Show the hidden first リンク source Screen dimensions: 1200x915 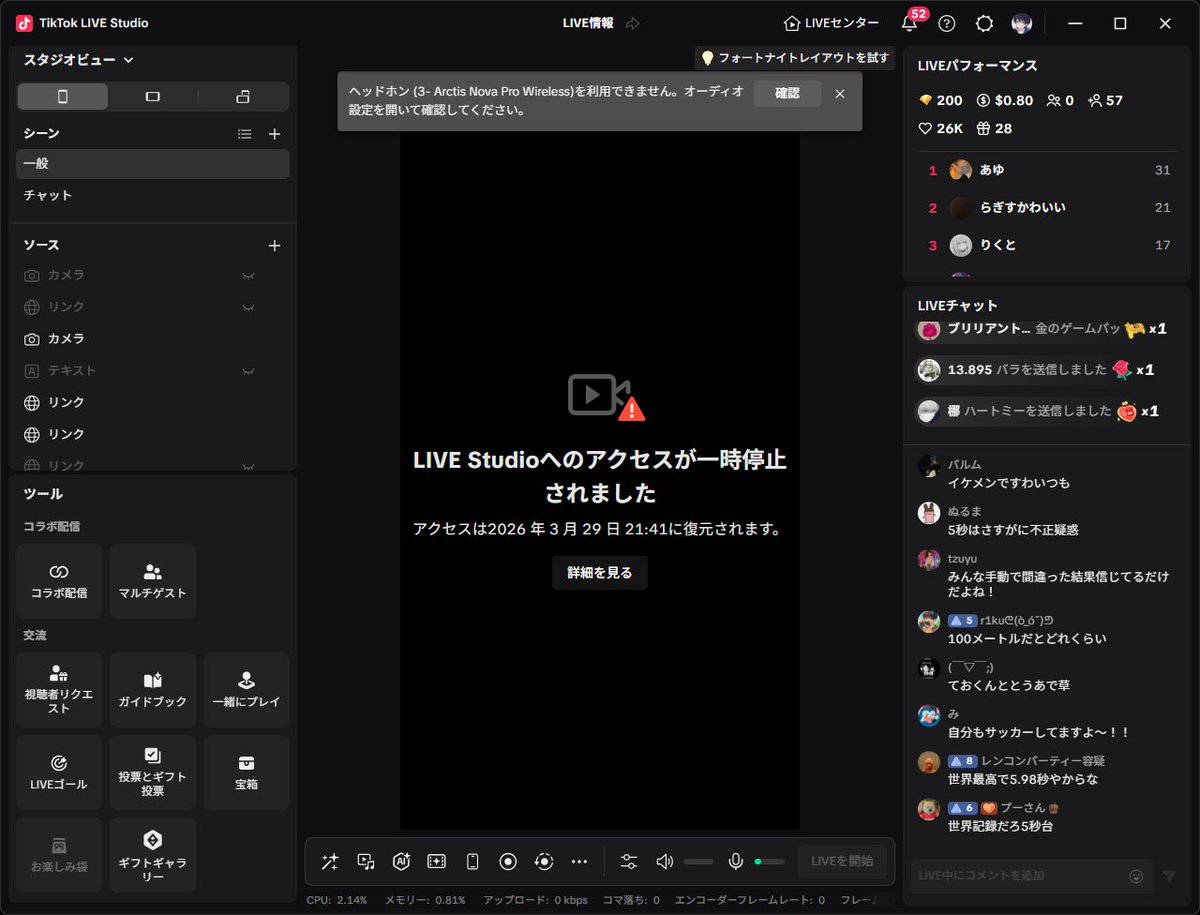click(x=247, y=307)
